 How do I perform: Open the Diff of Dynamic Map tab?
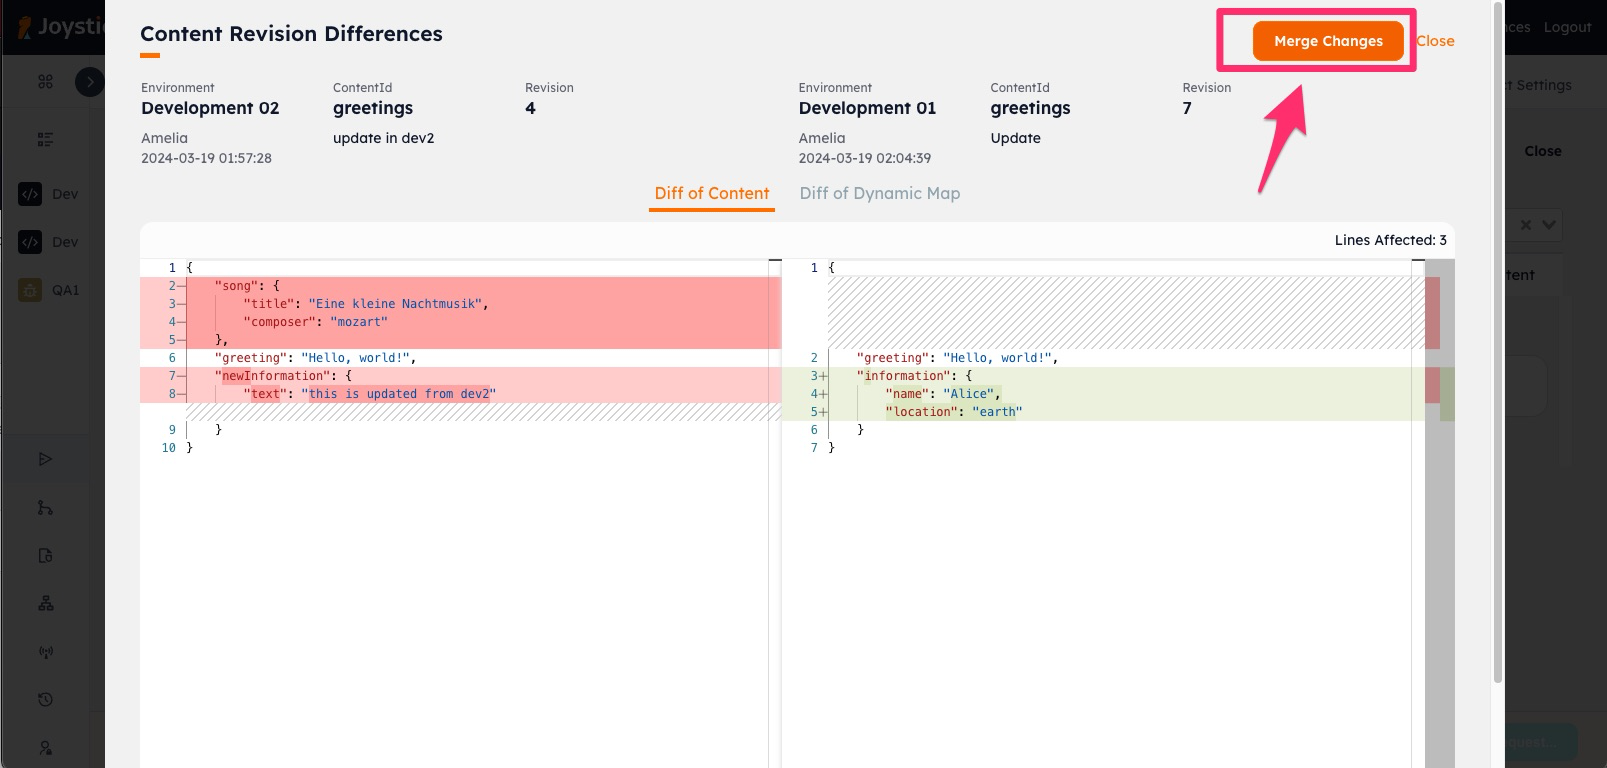[x=880, y=194]
